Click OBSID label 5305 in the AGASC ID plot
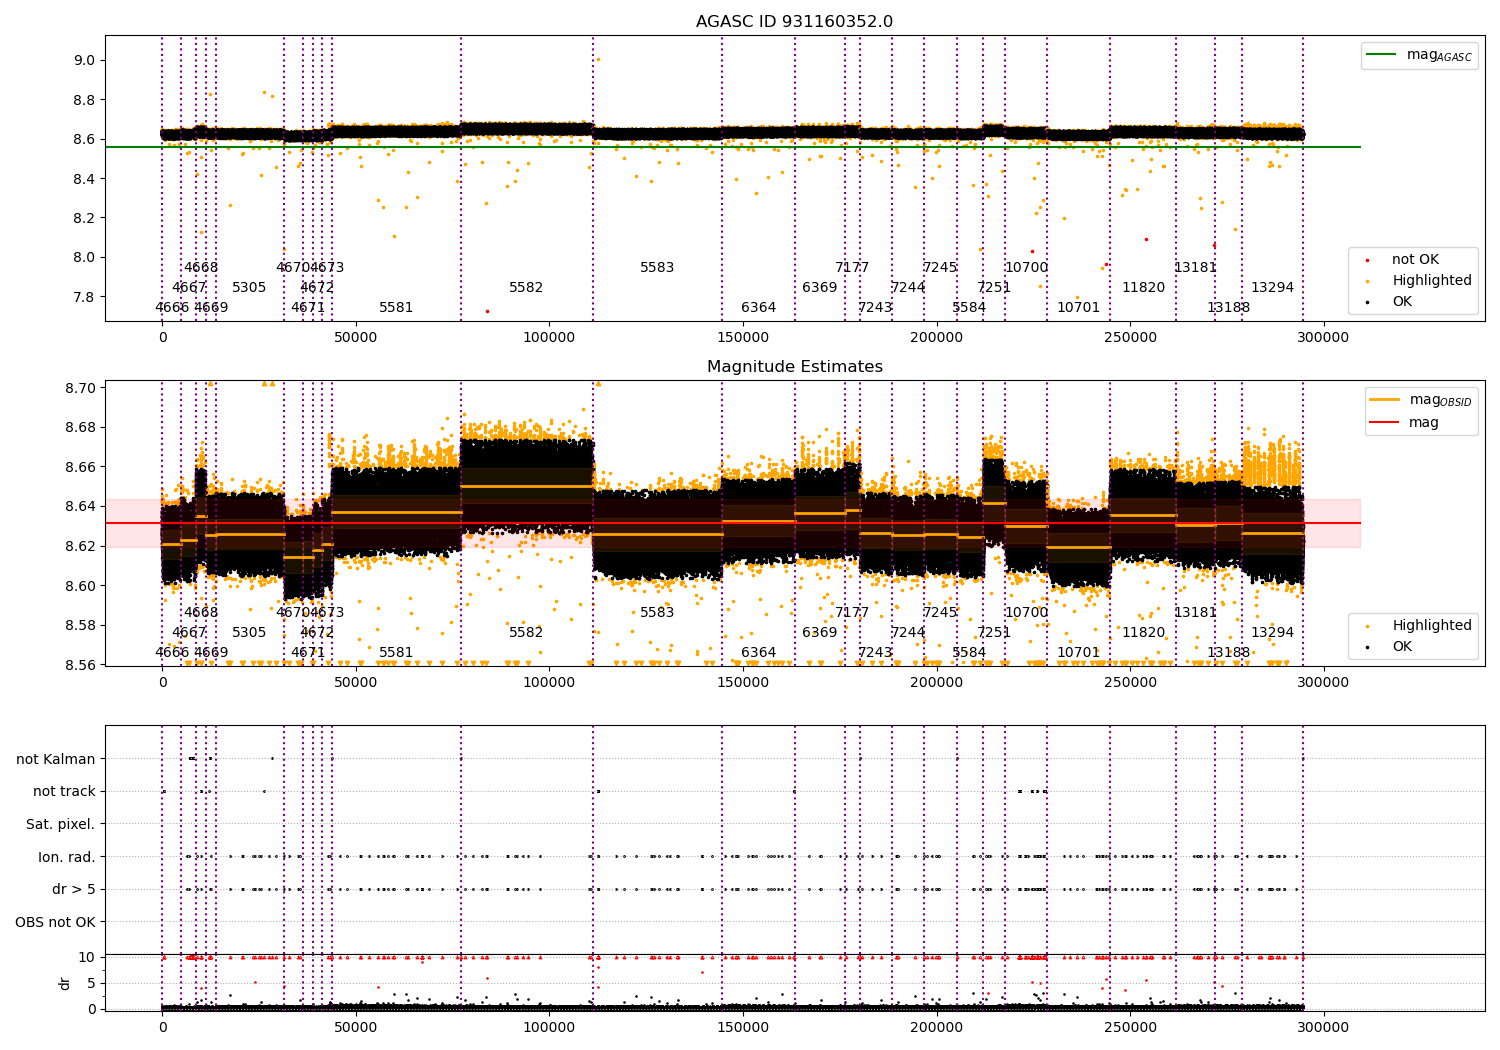This screenshot has height=1050, width=1500. coord(249,288)
